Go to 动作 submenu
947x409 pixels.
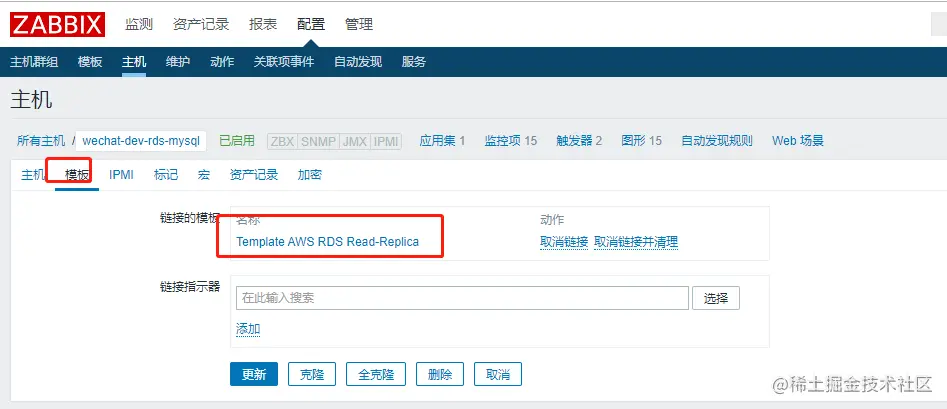click(x=222, y=62)
